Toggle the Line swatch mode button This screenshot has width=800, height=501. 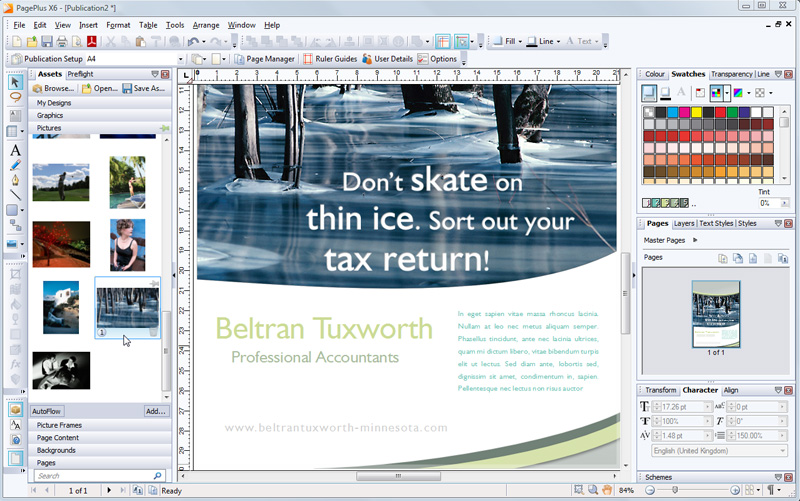pyautogui.click(x=665, y=93)
